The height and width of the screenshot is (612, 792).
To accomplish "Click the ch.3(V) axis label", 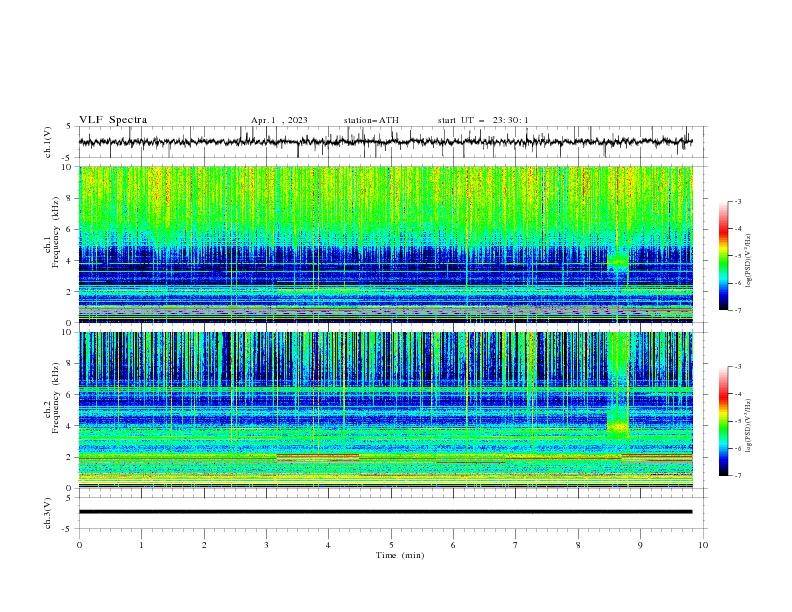I will (48, 513).
